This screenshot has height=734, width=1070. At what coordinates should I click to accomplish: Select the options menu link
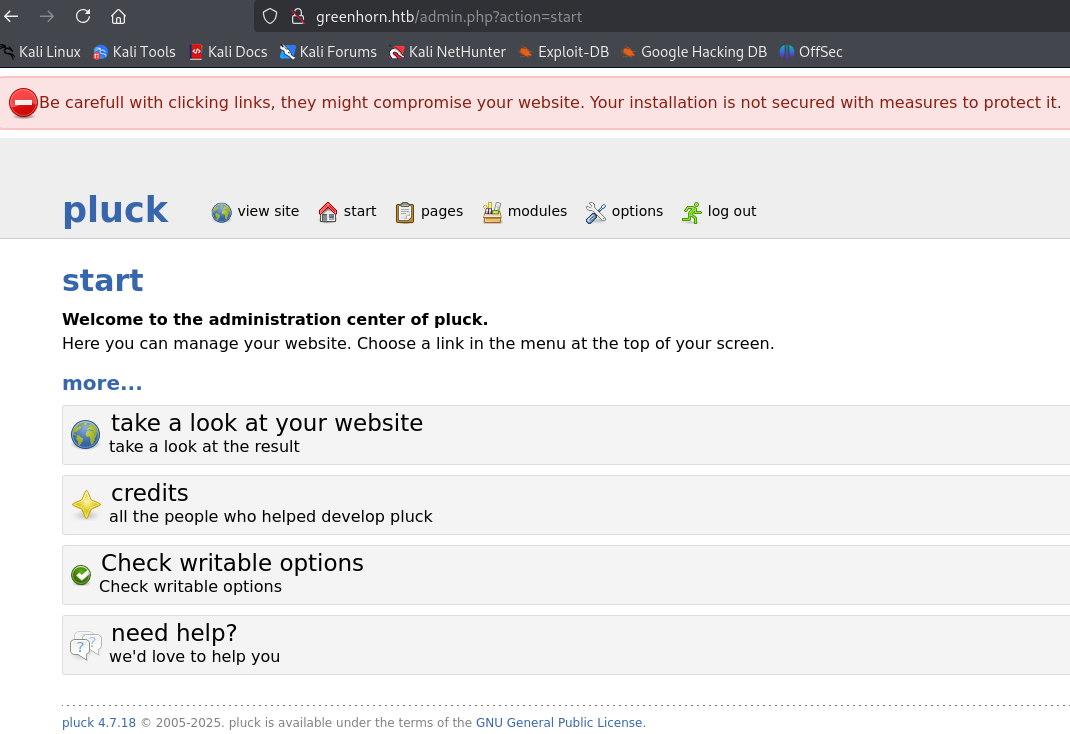[x=637, y=211]
